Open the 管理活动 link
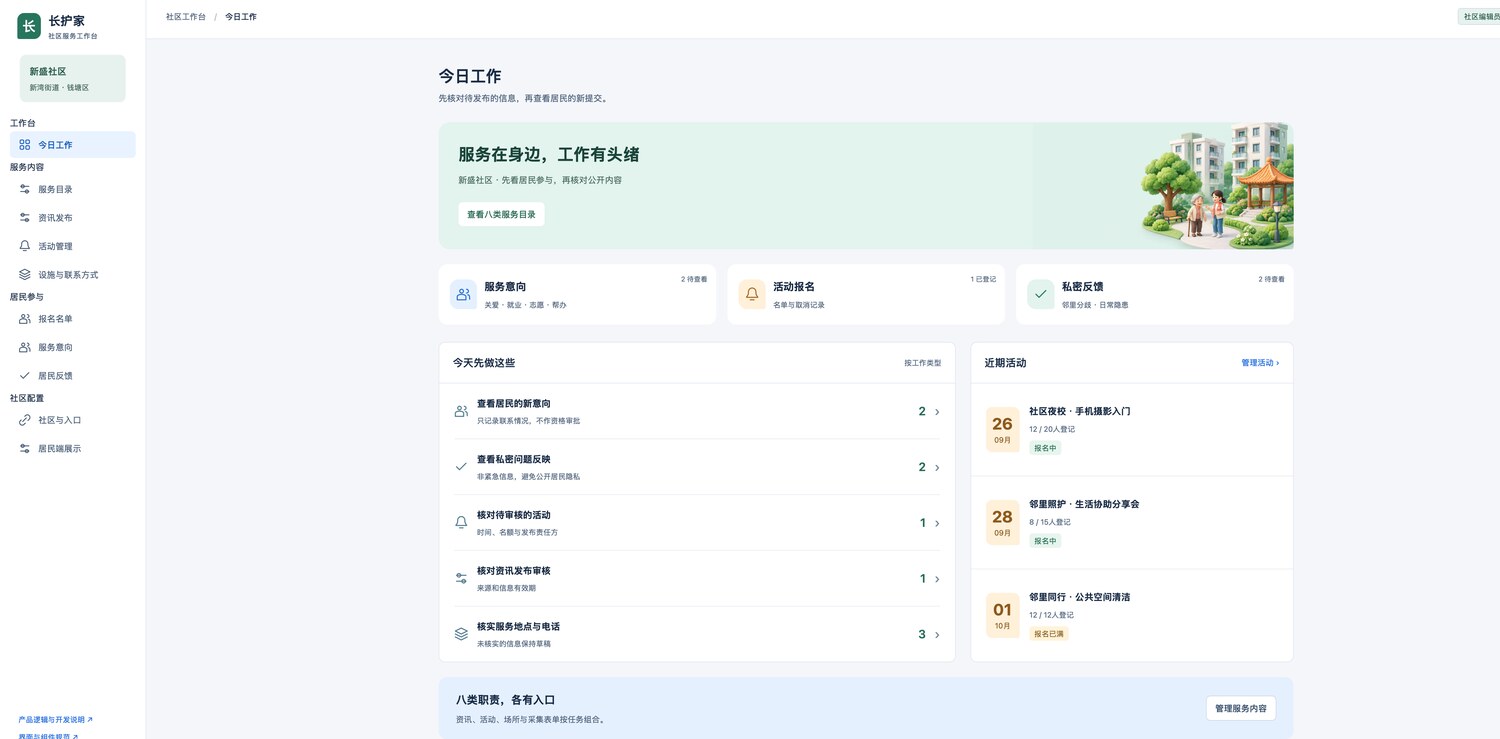Image resolution: width=1500 pixels, height=739 pixels. (1260, 363)
